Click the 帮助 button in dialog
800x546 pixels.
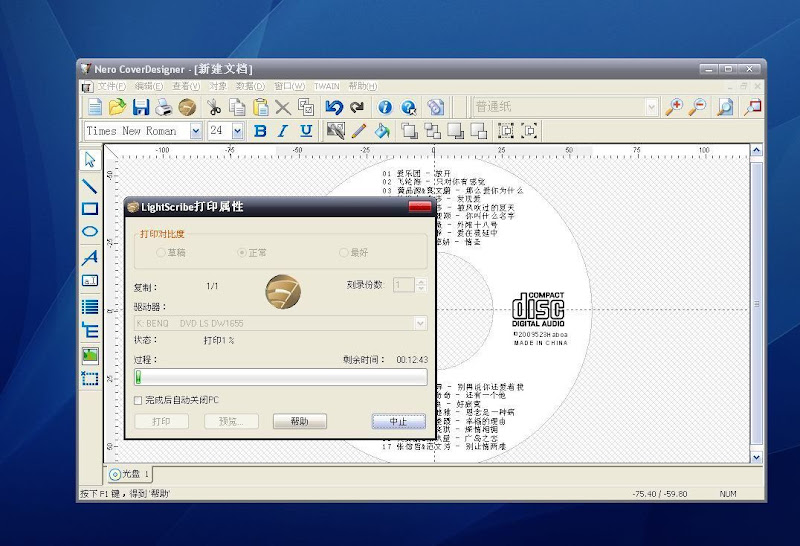tap(299, 422)
